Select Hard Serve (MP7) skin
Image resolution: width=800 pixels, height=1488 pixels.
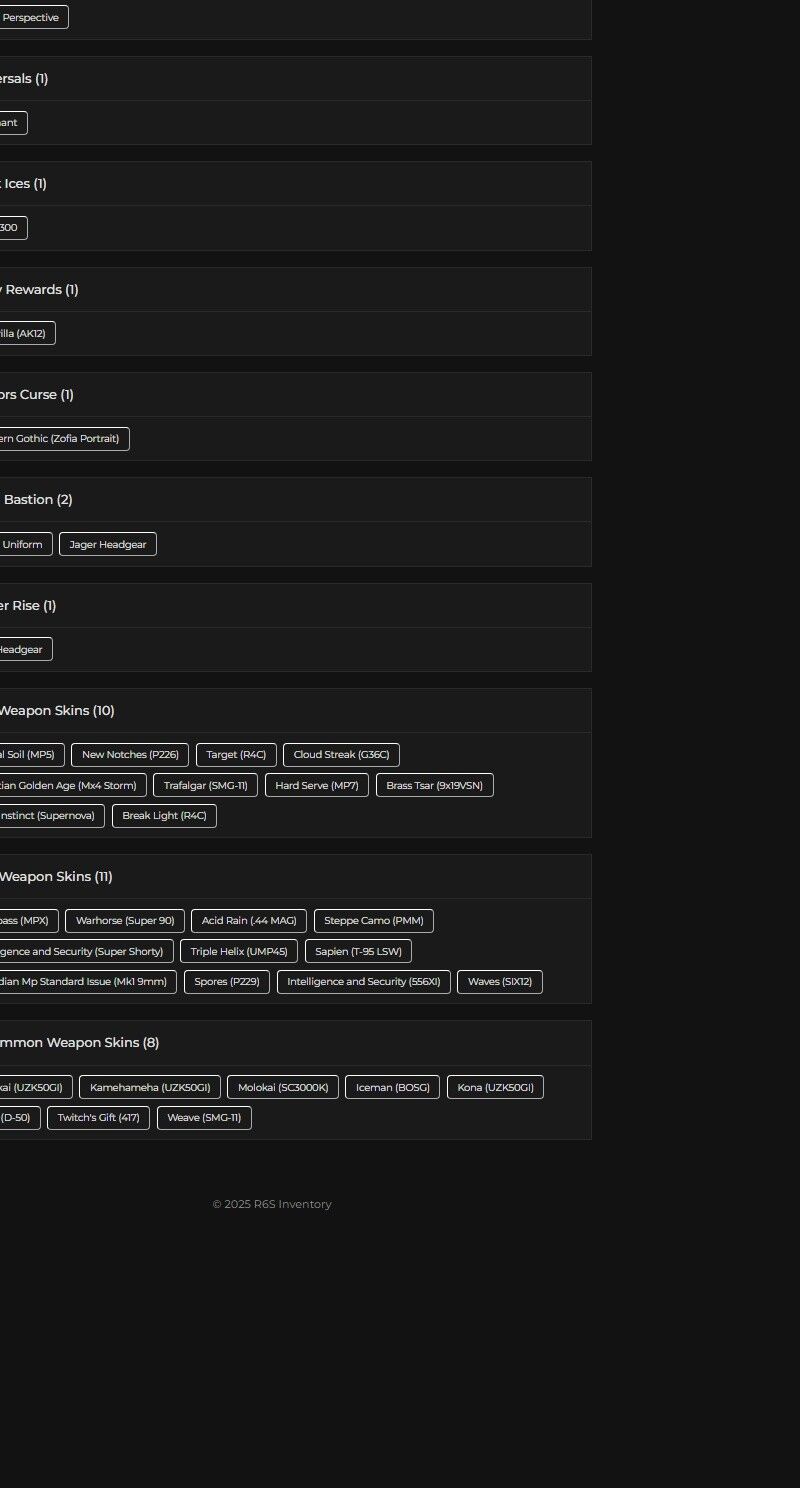tap(316, 785)
